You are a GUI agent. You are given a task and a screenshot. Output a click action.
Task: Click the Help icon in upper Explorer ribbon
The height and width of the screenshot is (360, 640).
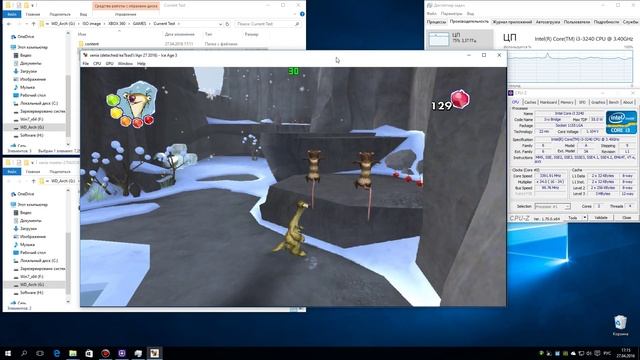coord(302,14)
